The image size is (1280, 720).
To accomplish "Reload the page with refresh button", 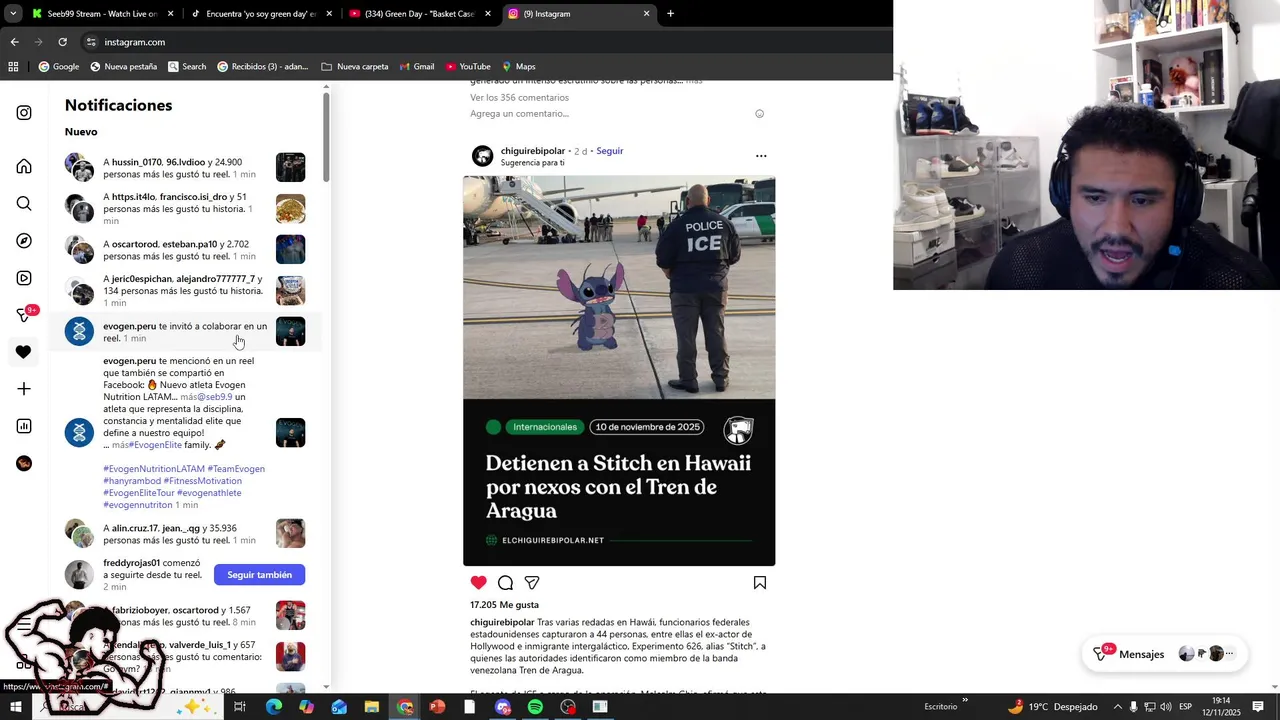I will [x=62, y=42].
